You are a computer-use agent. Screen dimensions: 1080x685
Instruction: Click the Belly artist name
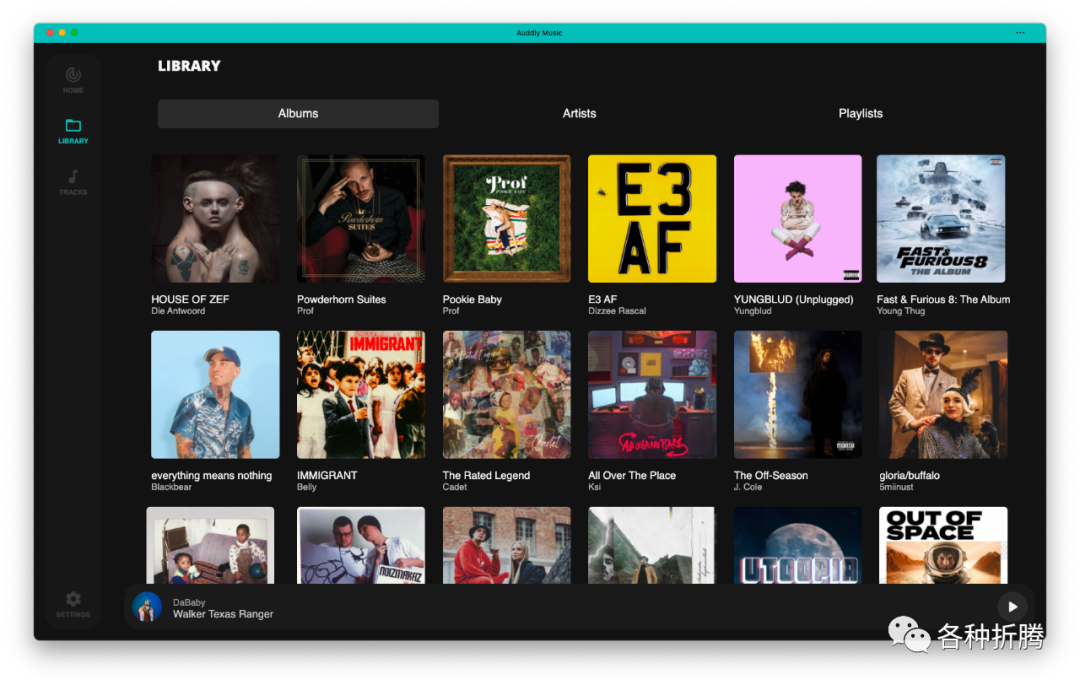tap(307, 487)
